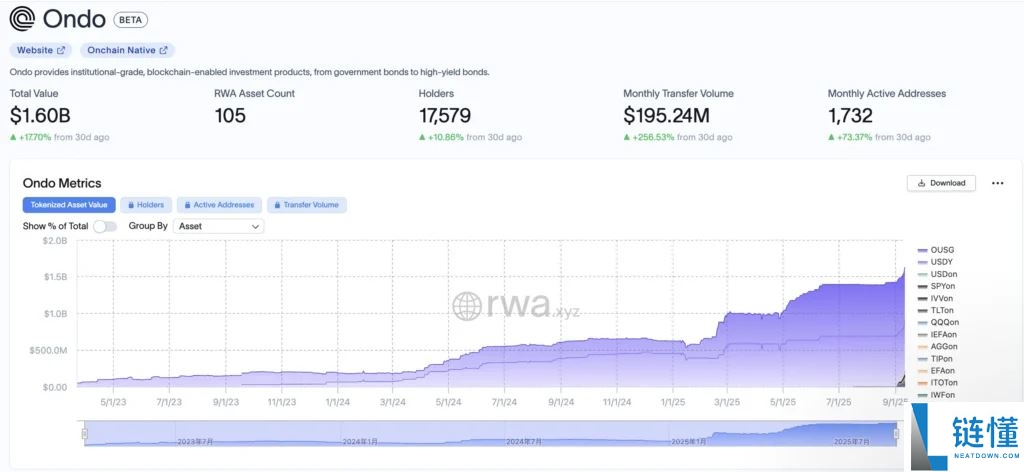Toggle EFAon series in legend

click(x=936, y=371)
